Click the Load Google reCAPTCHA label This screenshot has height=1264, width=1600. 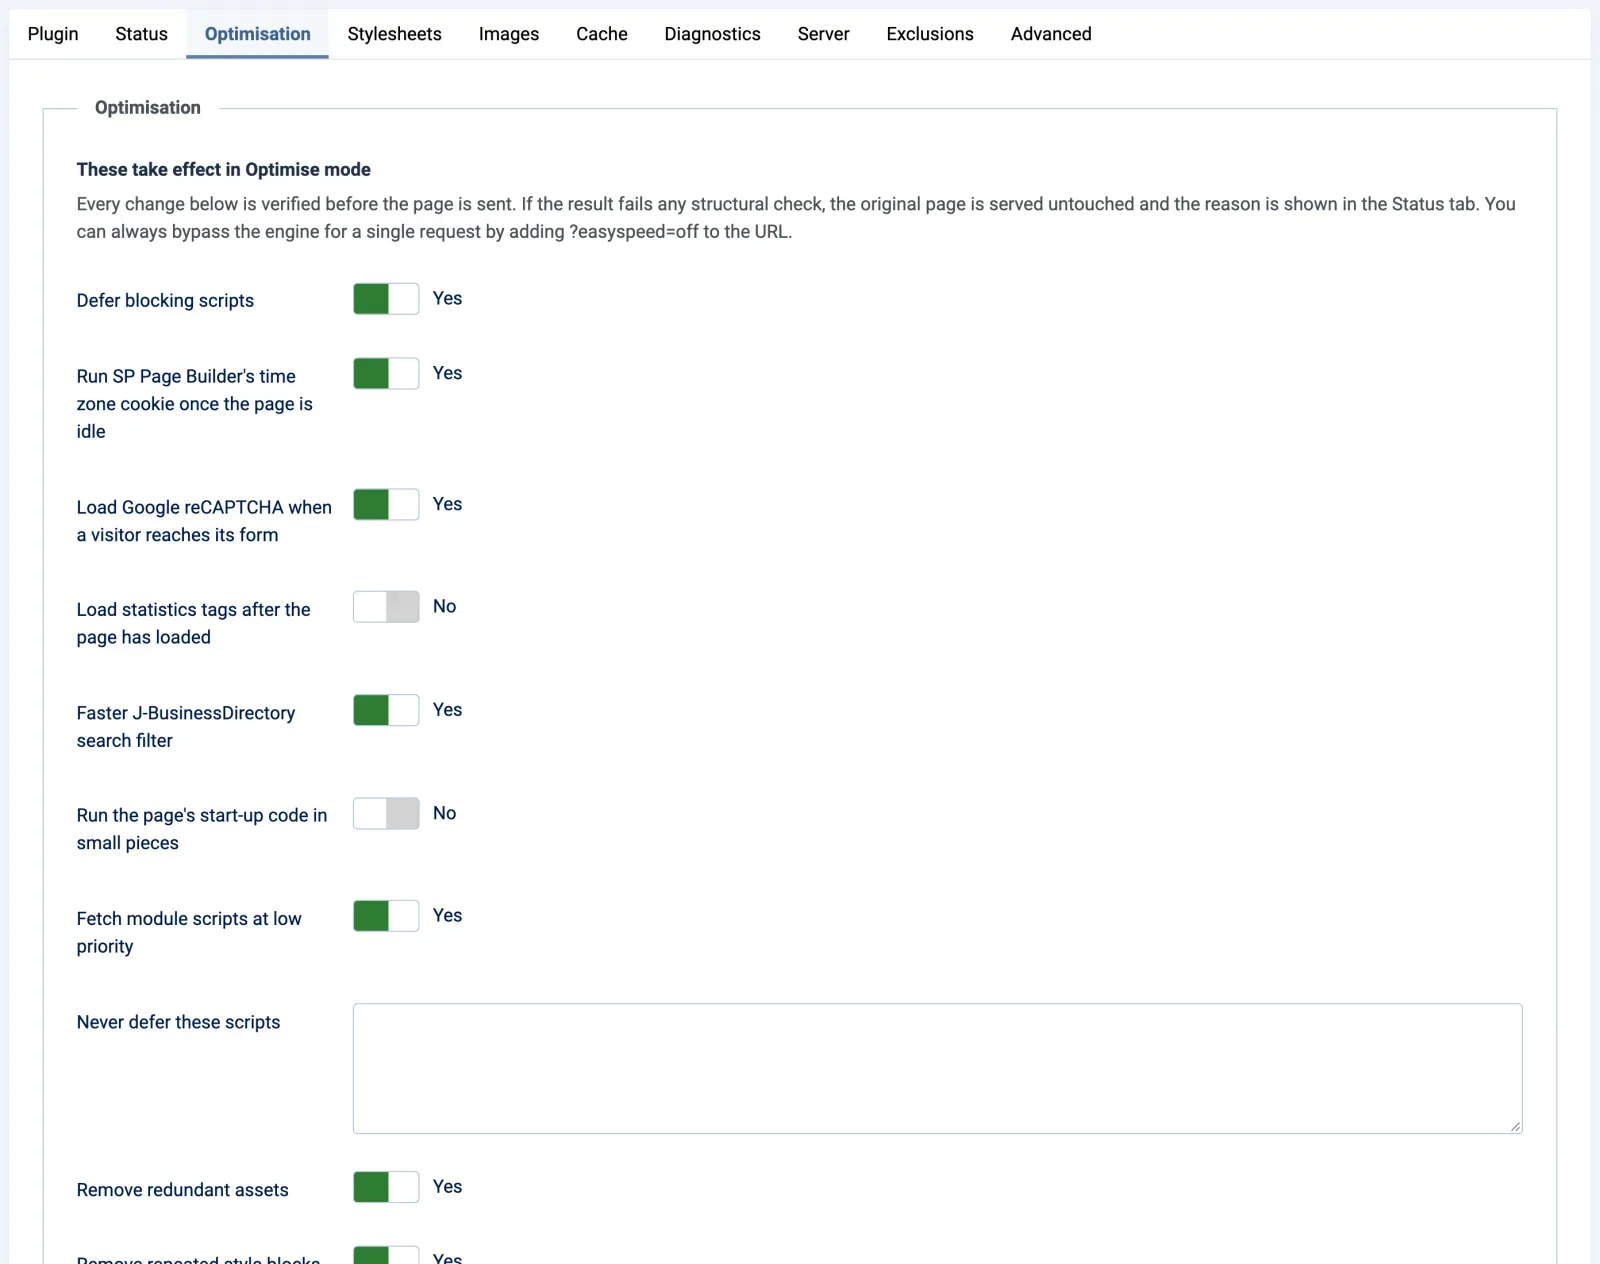click(204, 521)
